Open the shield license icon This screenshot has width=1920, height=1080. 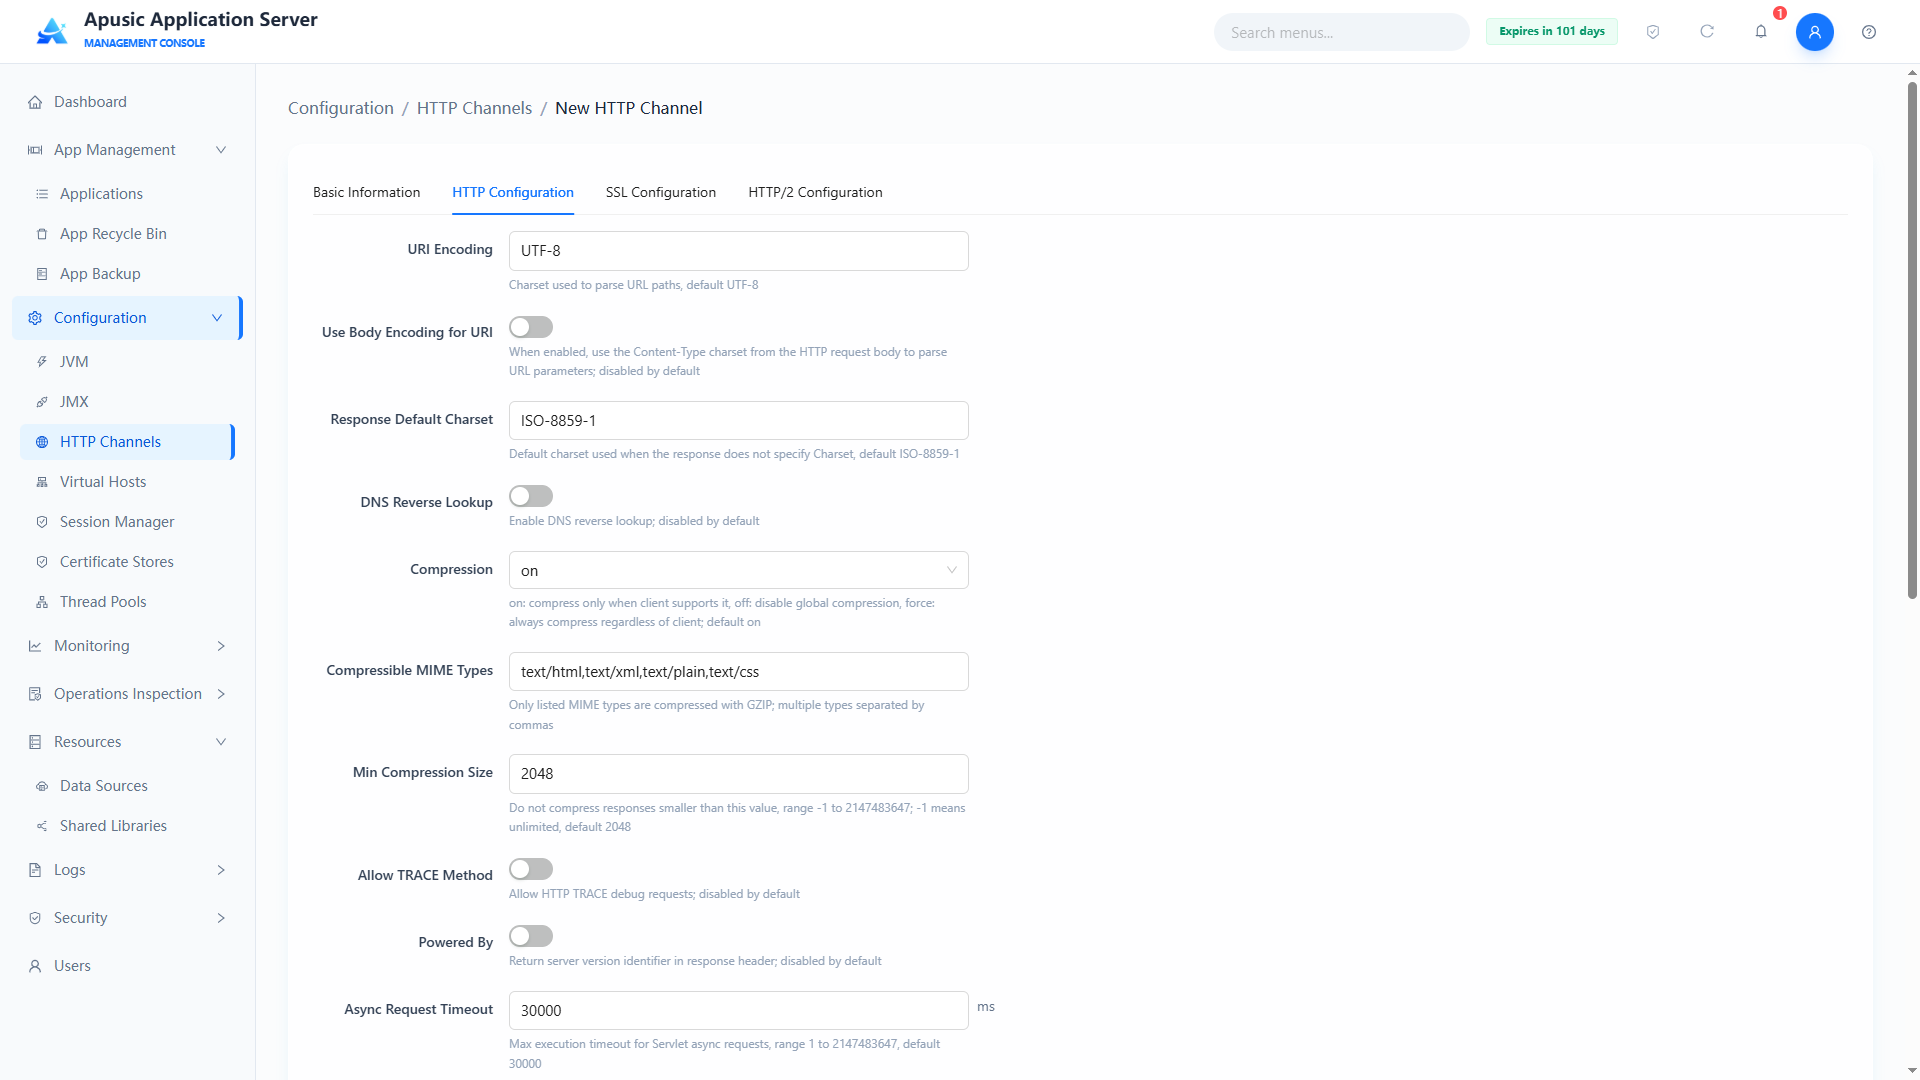click(1653, 32)
